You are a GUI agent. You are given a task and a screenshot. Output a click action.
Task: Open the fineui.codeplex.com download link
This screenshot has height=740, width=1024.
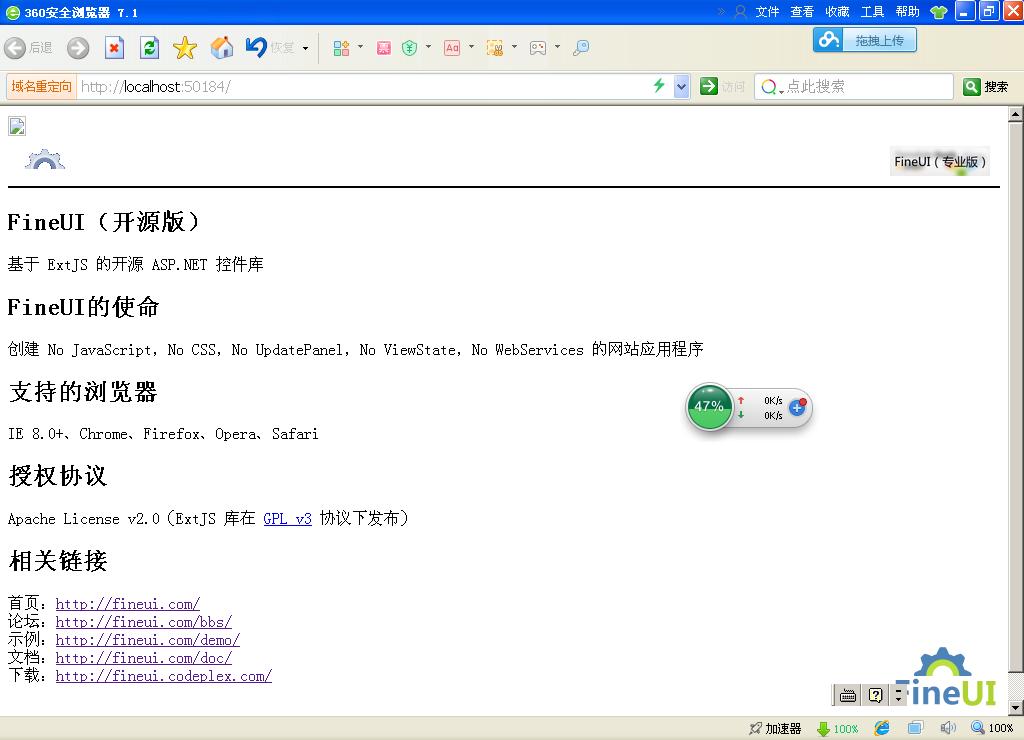point(164,676)
